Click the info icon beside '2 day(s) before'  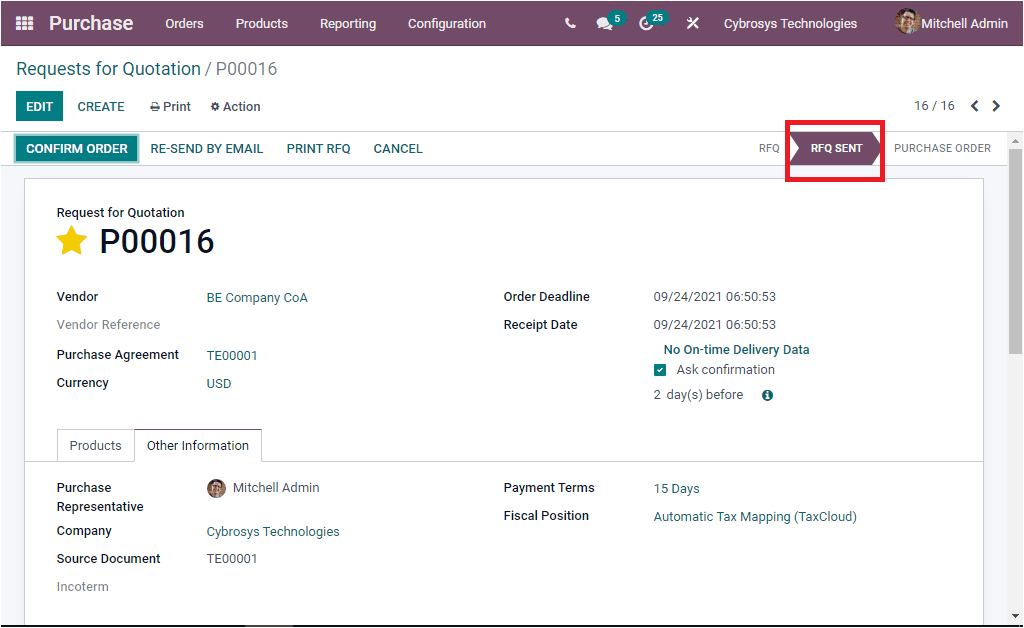coord(766,394)
